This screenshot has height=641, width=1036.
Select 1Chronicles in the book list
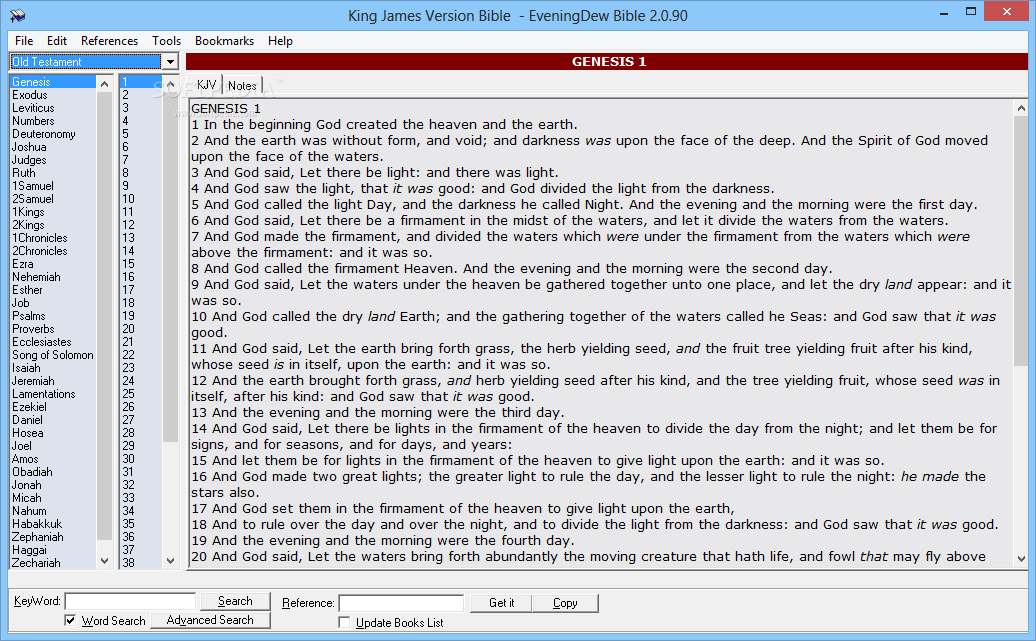pos(53,238)
